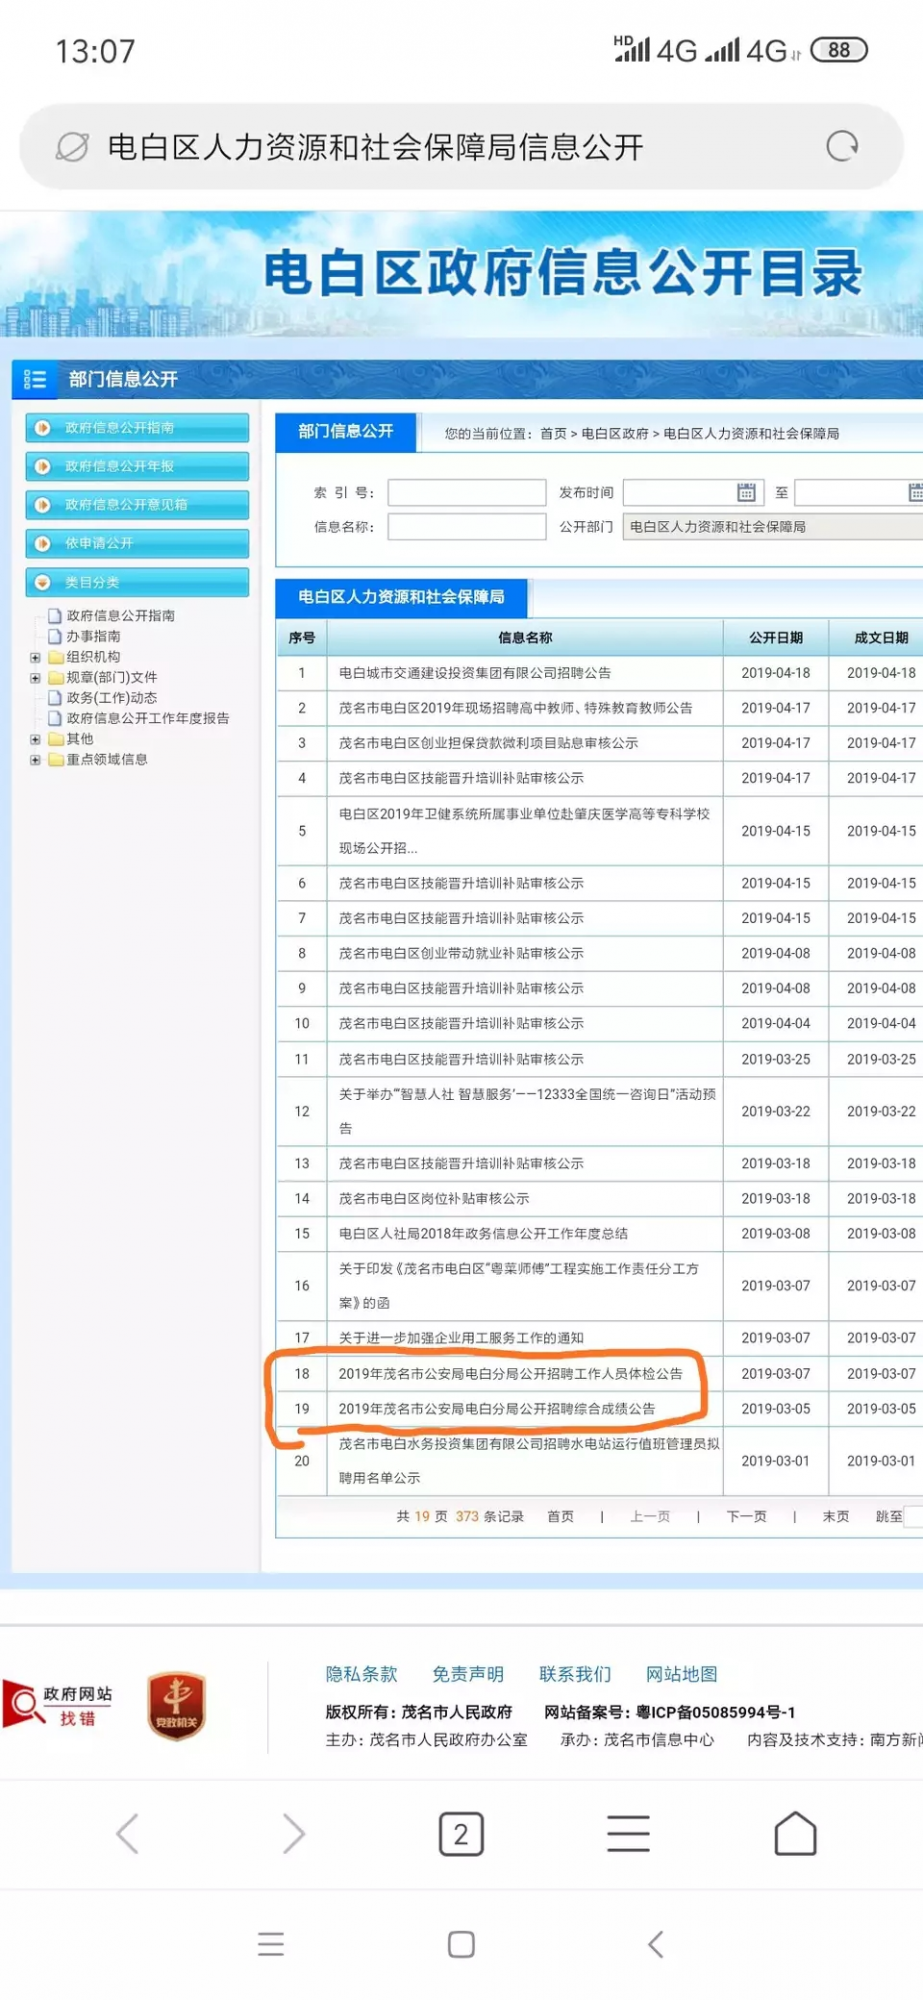Open the 公开部门 selection field
The height and width of the screenshot is (2000, 923).
(x=772, y=527)
